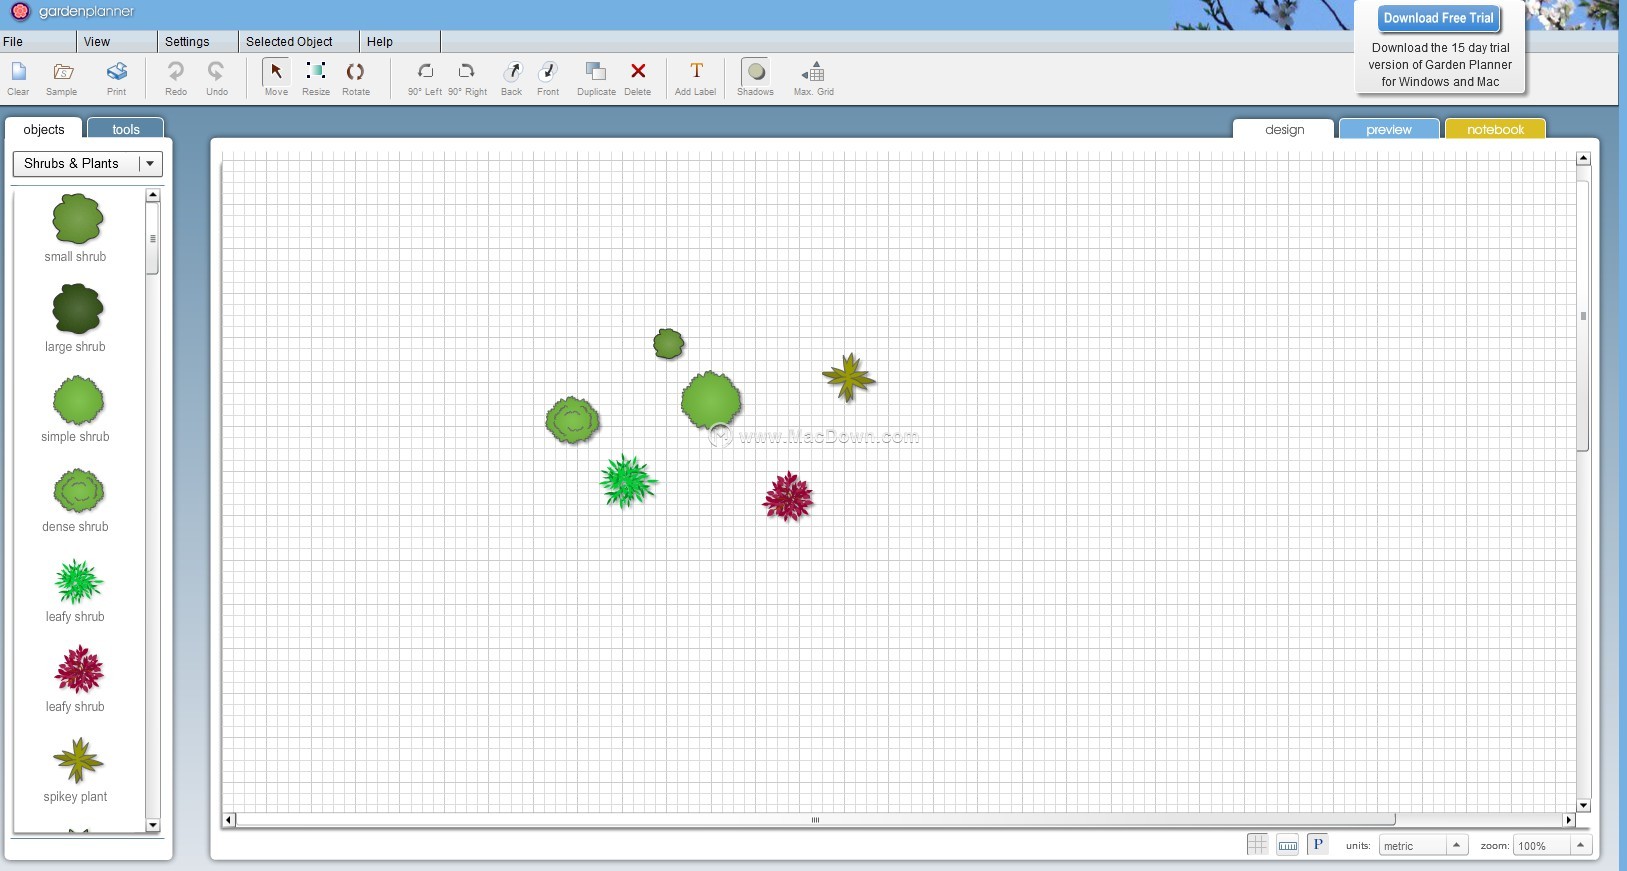The height and width of the screenshot is (871, 1627).
Task: Open the Settings menu
Action: [x=187, y=42]
